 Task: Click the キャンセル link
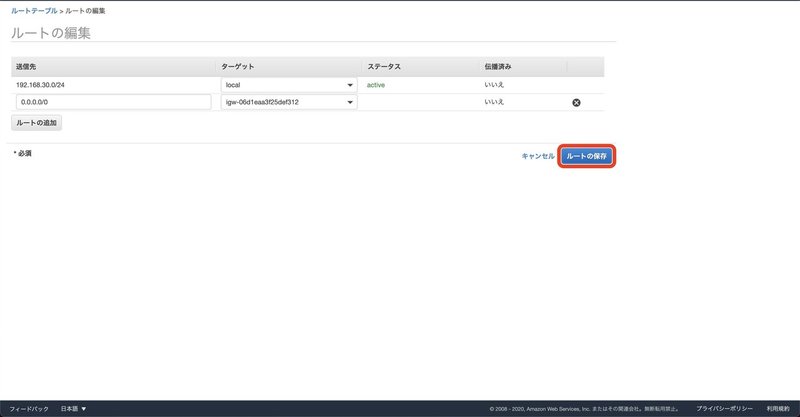pyautogui.click(x=538, y=156)
